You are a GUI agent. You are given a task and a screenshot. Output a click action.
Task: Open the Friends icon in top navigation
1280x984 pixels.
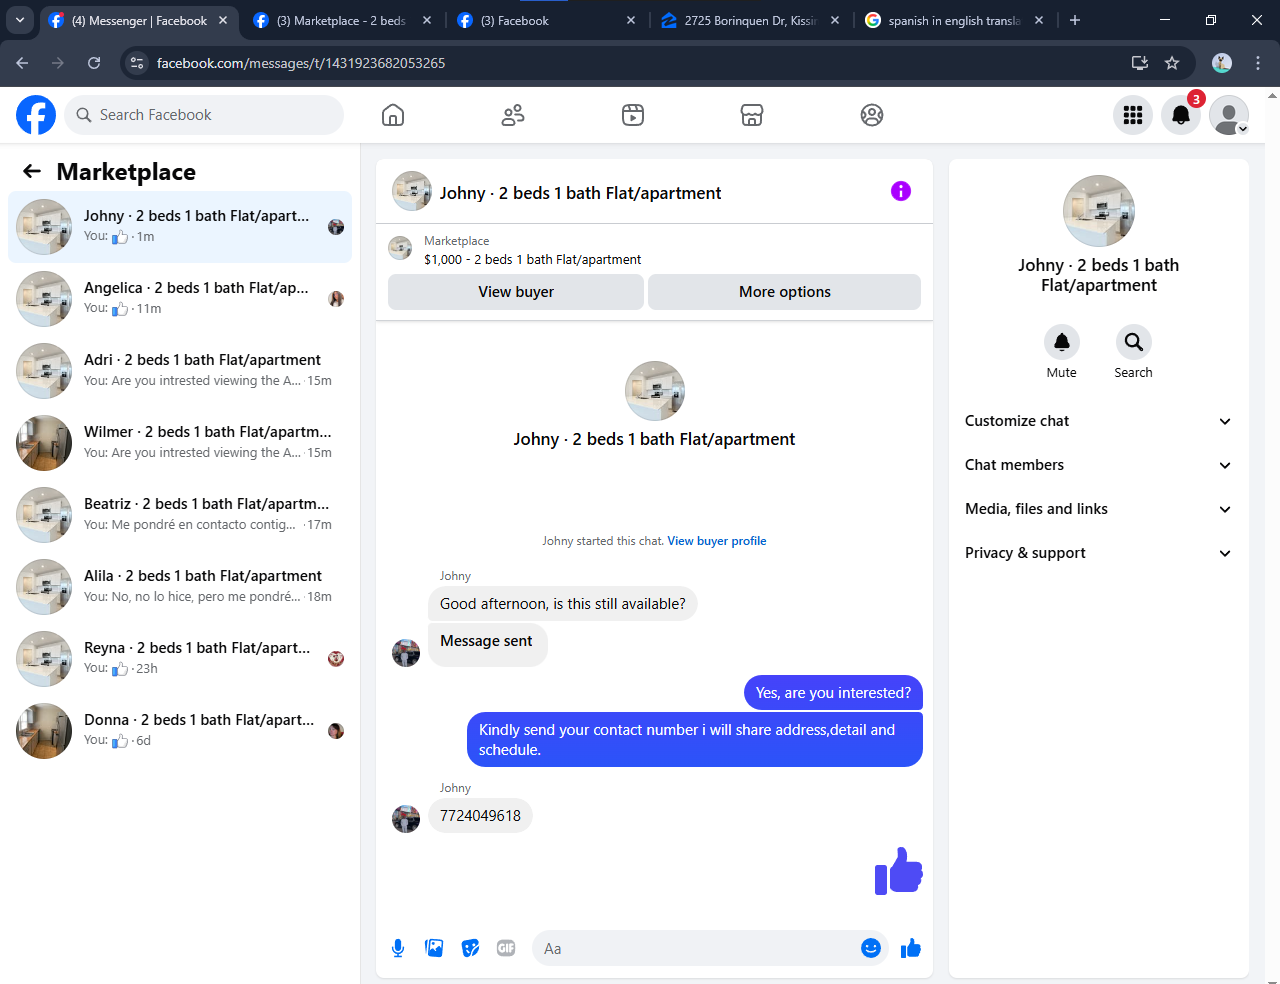(x=513, y=115)
